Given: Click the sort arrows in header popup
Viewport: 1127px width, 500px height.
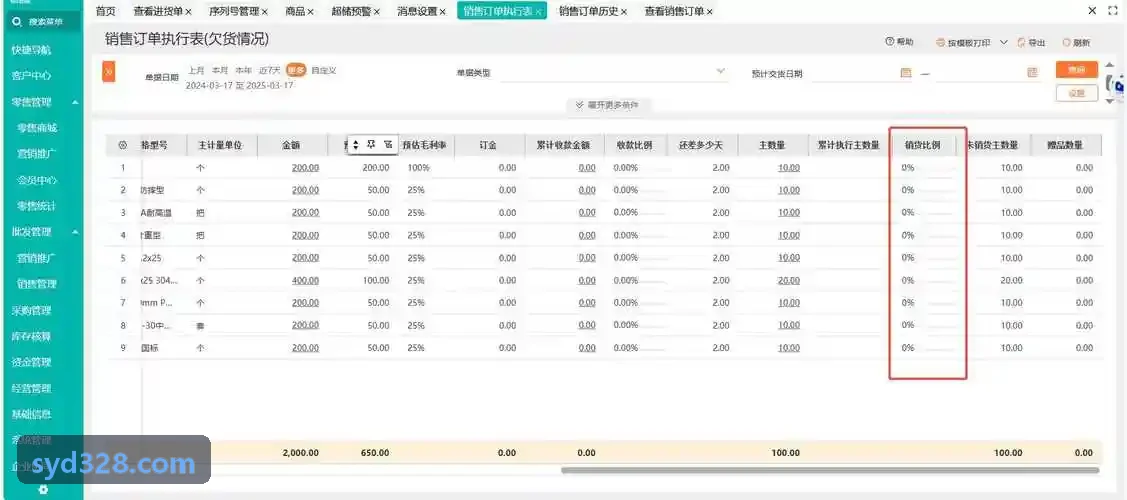Looking at the screenshot, I should pyautogui.click(x=356, y=145).
